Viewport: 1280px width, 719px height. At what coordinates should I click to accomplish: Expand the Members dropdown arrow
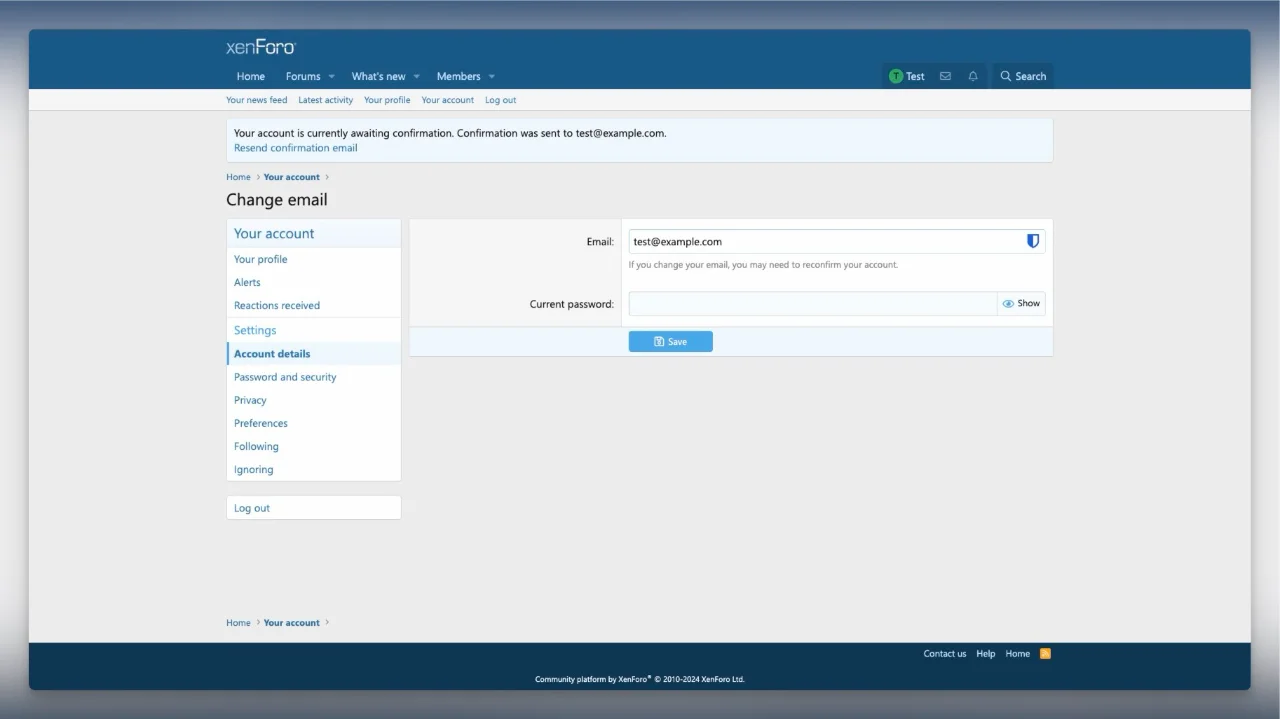click(x=492, y=77)
